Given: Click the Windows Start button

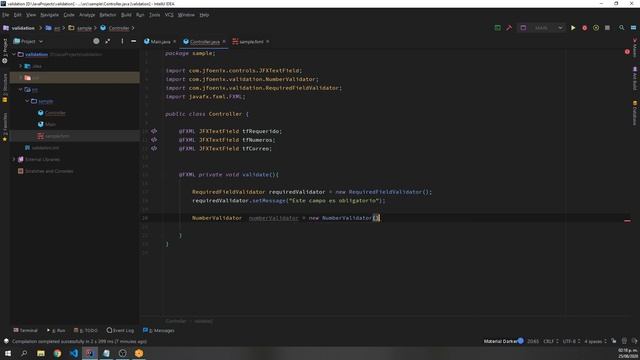Looking at the screenshot, I should tap(8, 353).
